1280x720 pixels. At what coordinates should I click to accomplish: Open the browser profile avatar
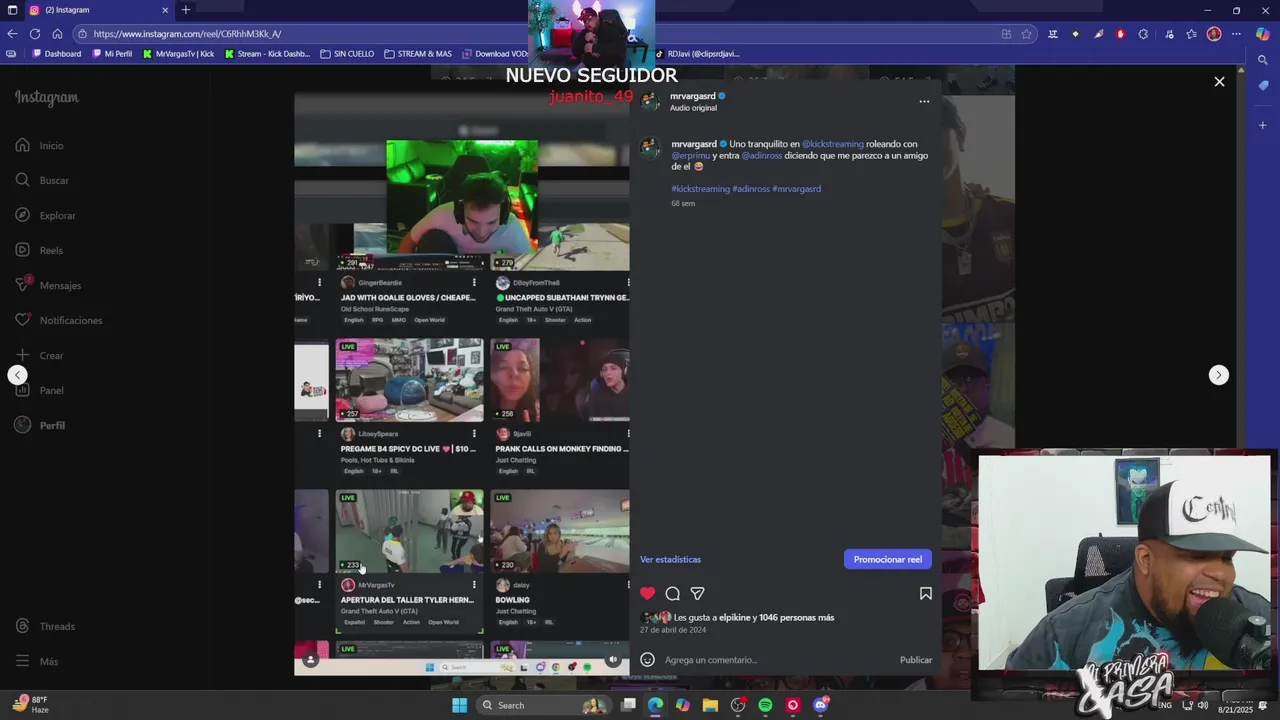1214,34
